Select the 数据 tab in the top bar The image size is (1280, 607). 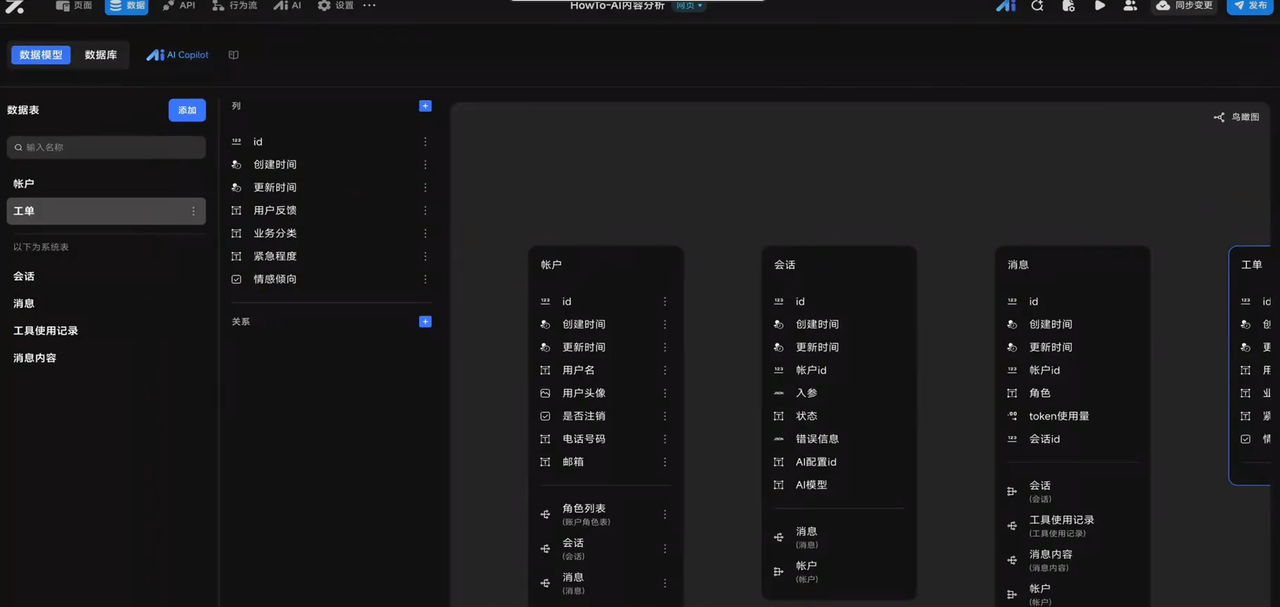(x=127, y=6)
